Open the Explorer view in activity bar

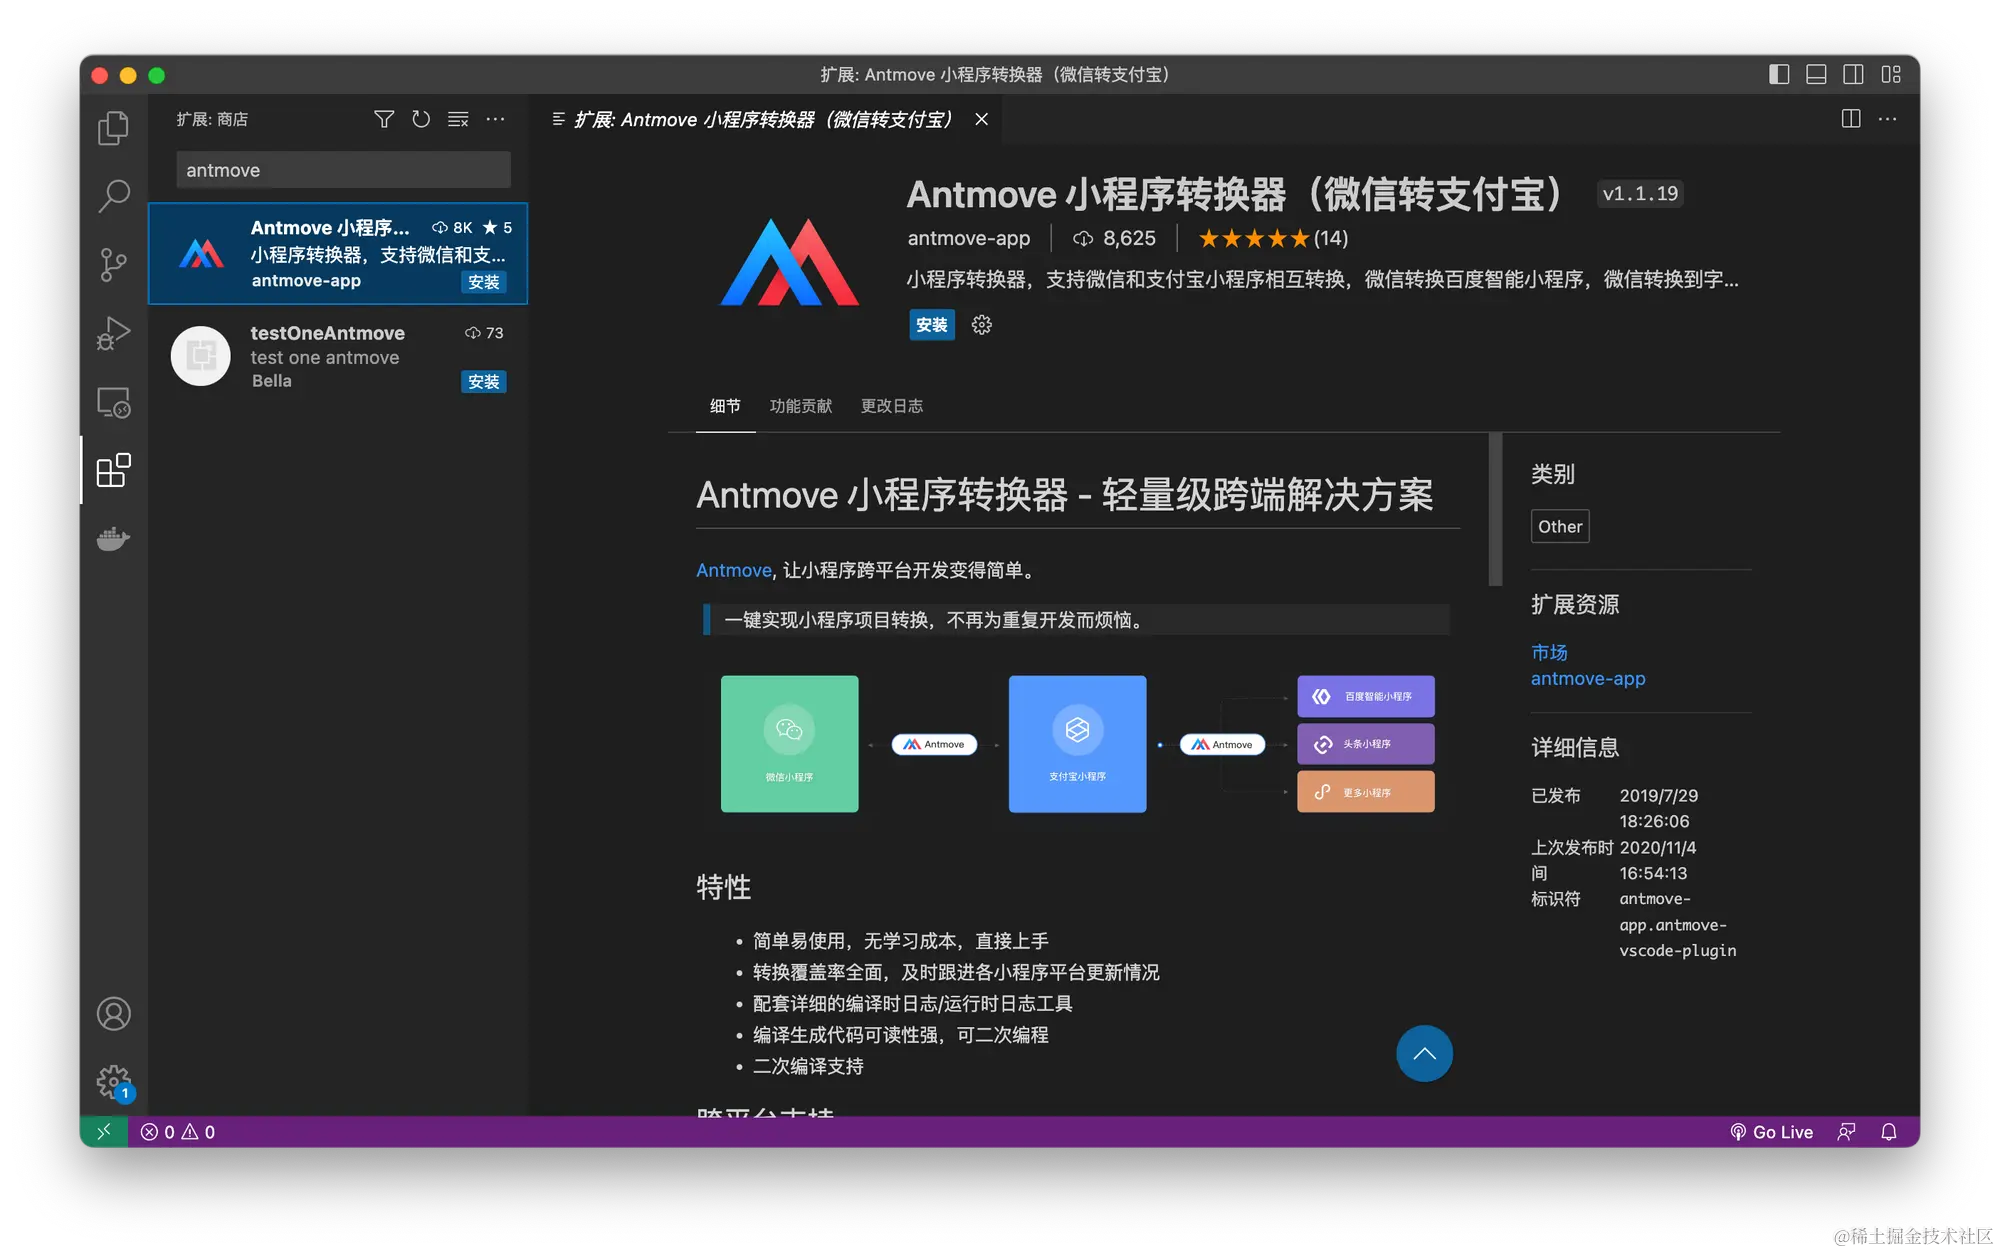pos(113,128)
